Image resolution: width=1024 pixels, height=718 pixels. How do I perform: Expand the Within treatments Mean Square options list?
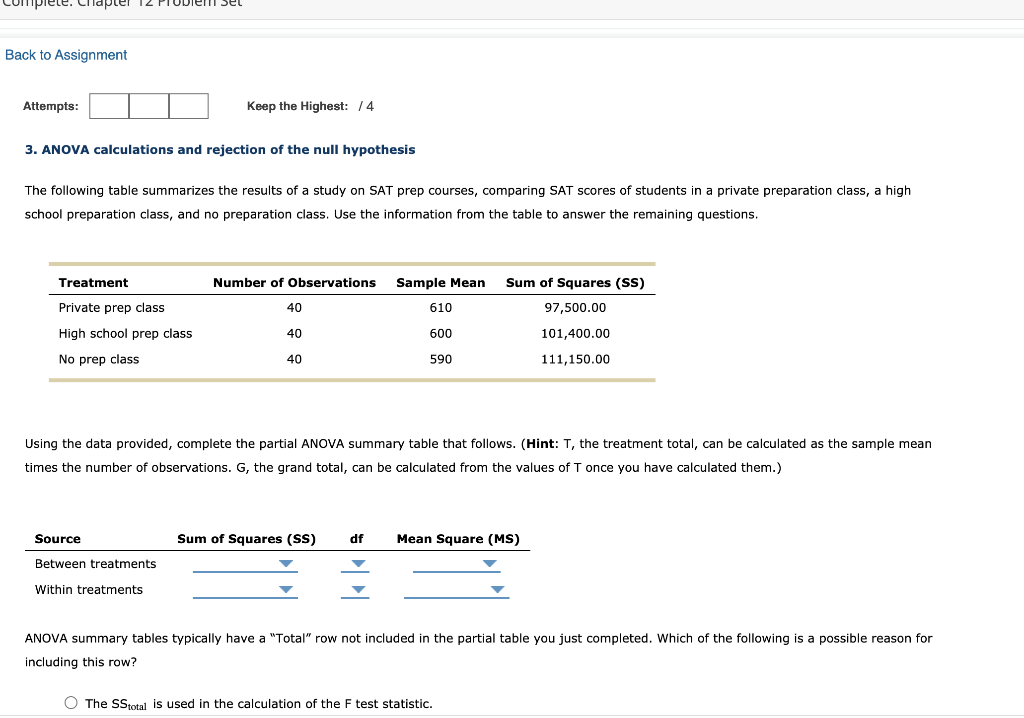(x=497, y=589)
